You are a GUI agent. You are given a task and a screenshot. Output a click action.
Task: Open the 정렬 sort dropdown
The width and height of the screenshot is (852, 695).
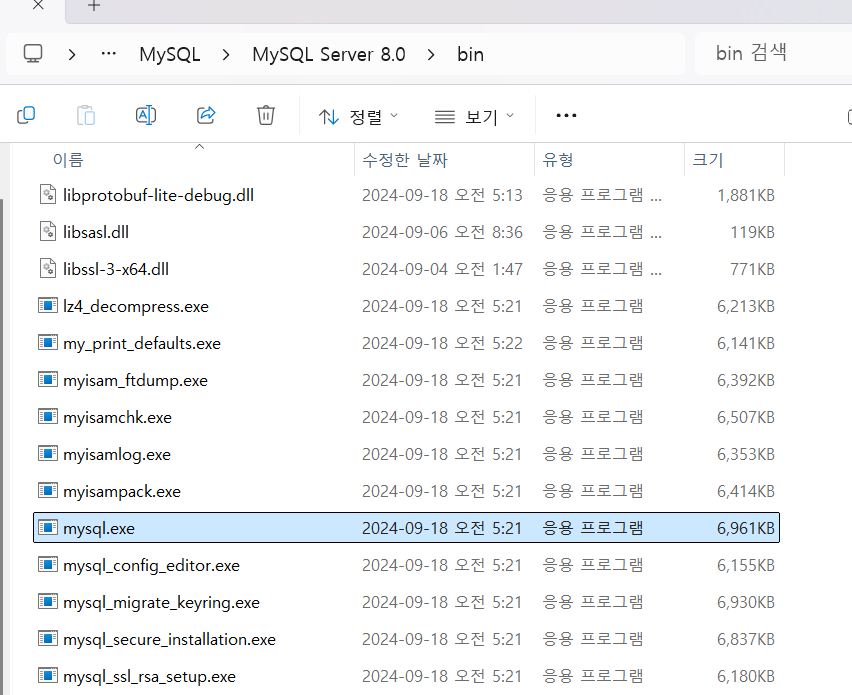pyautogui.click(x=359, y=116)
